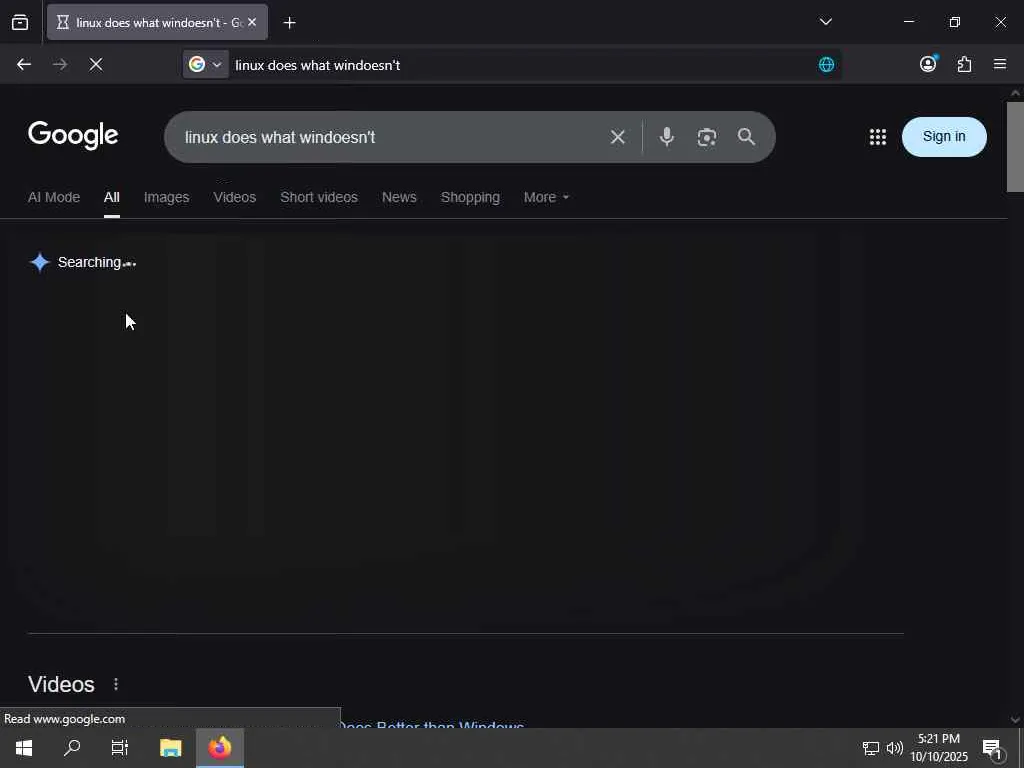Close the 'linux does what windoesn't' tab
This screenshot has width=1024, height=768.
[x=252, y=22]
